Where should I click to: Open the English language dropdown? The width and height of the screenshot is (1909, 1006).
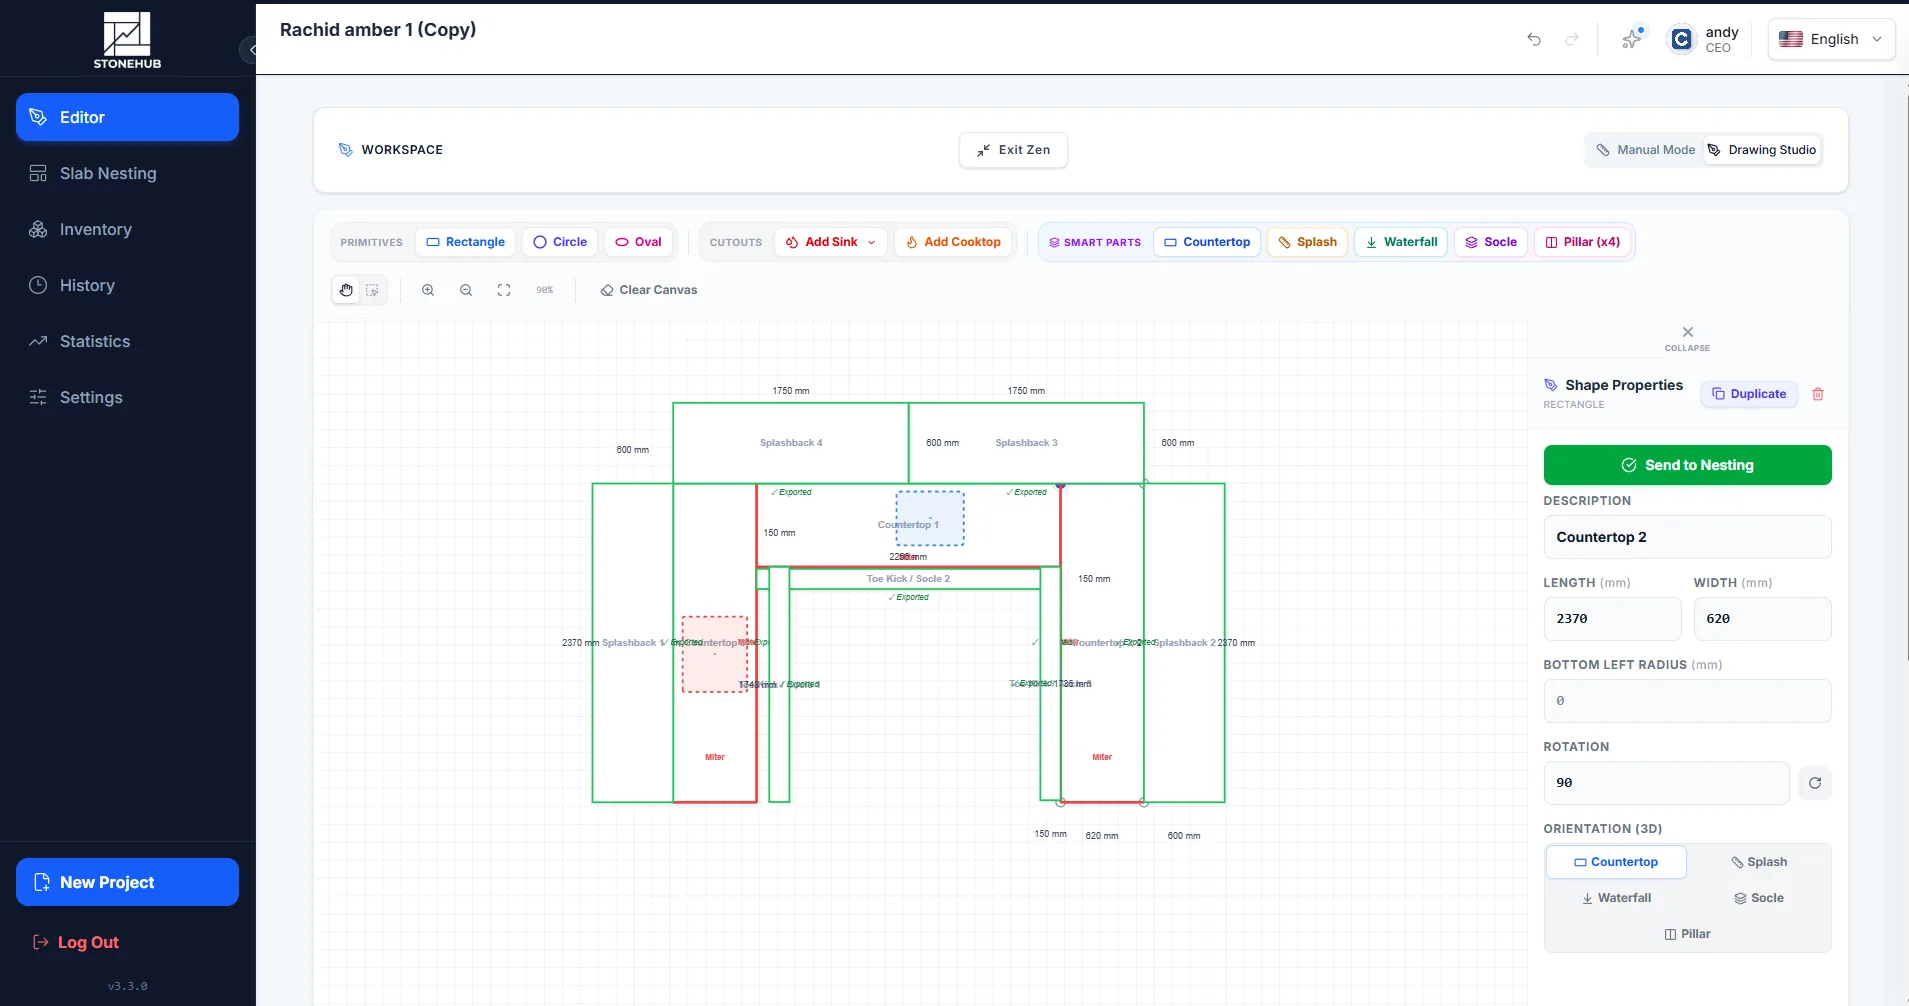tap(1831, 39)
